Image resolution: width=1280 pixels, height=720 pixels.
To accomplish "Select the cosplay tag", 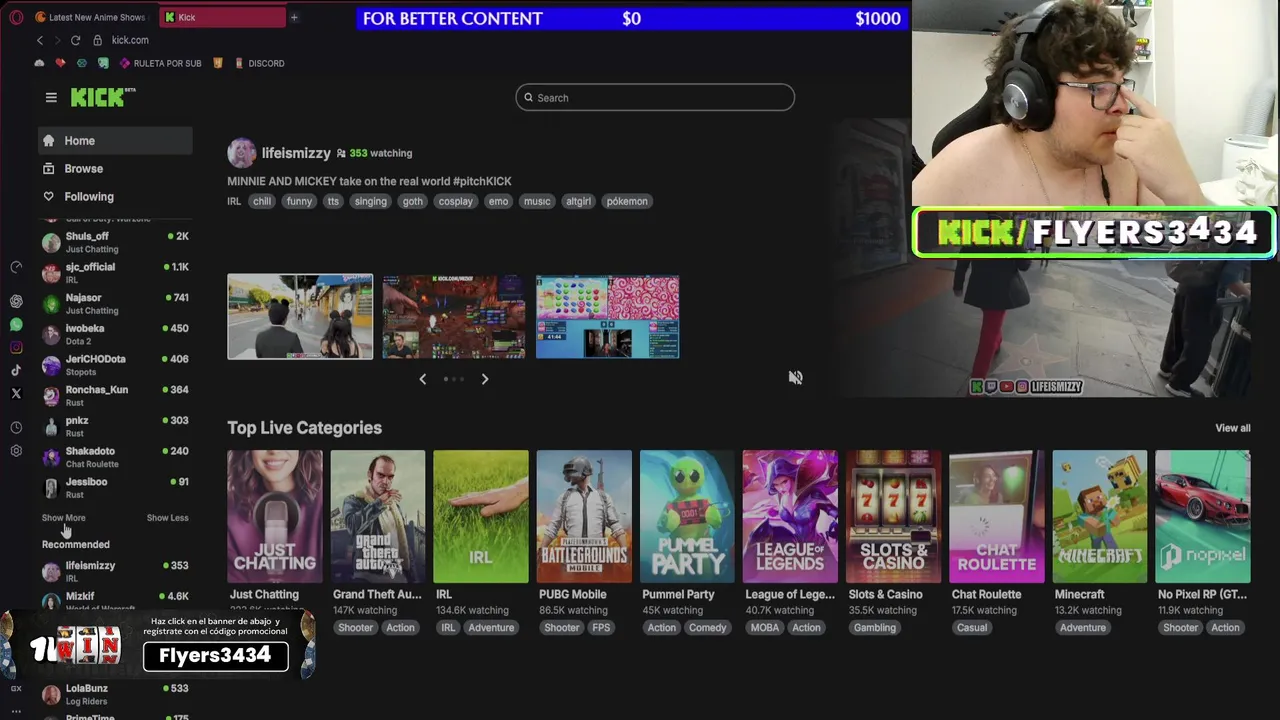I will click(x=455, y=201).
